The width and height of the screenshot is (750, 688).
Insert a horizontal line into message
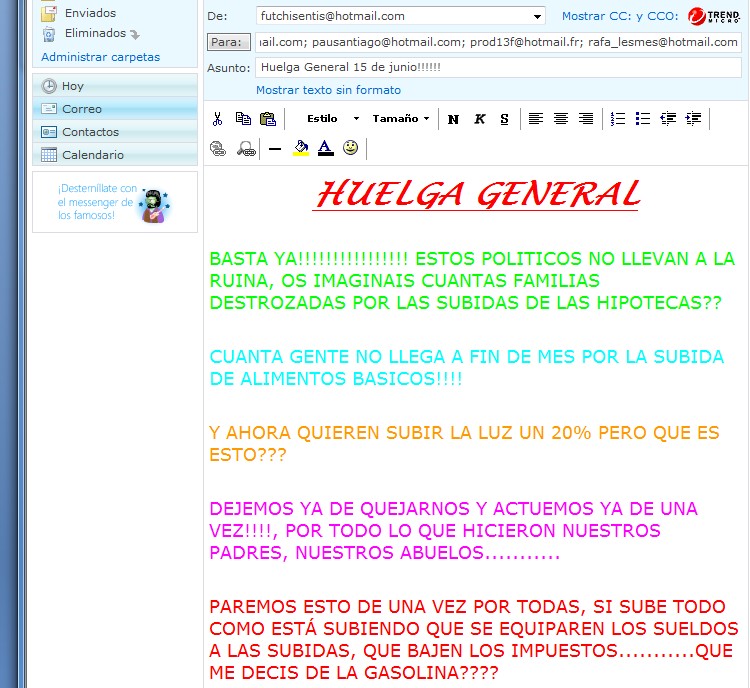(x=275, y=148)
